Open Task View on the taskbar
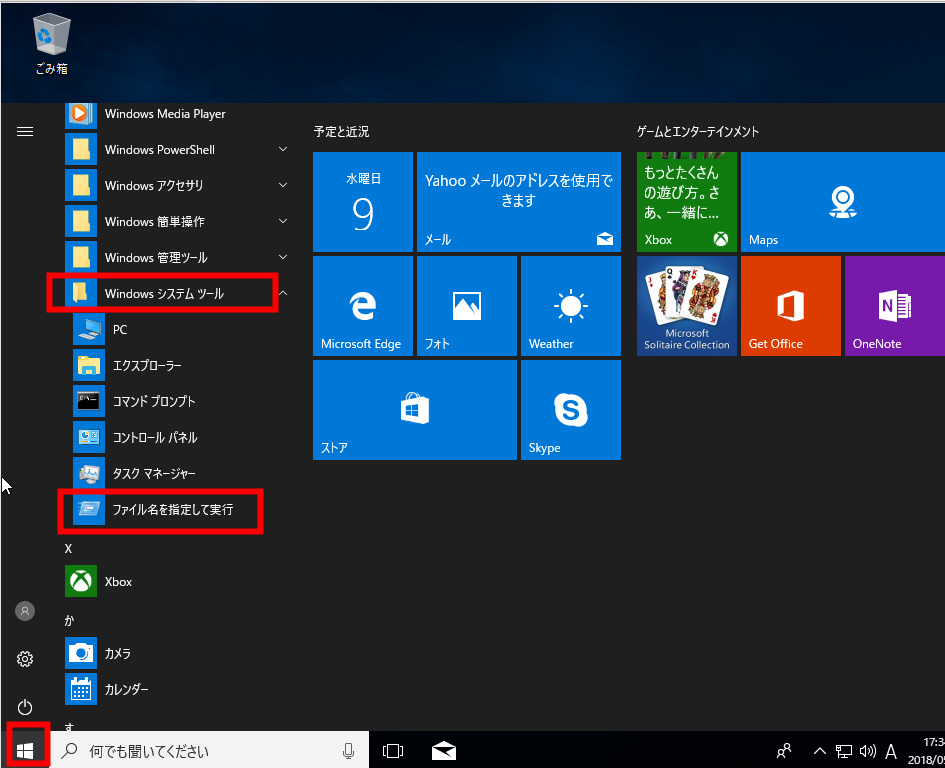The image size is (945, 768). click(393, 751)
